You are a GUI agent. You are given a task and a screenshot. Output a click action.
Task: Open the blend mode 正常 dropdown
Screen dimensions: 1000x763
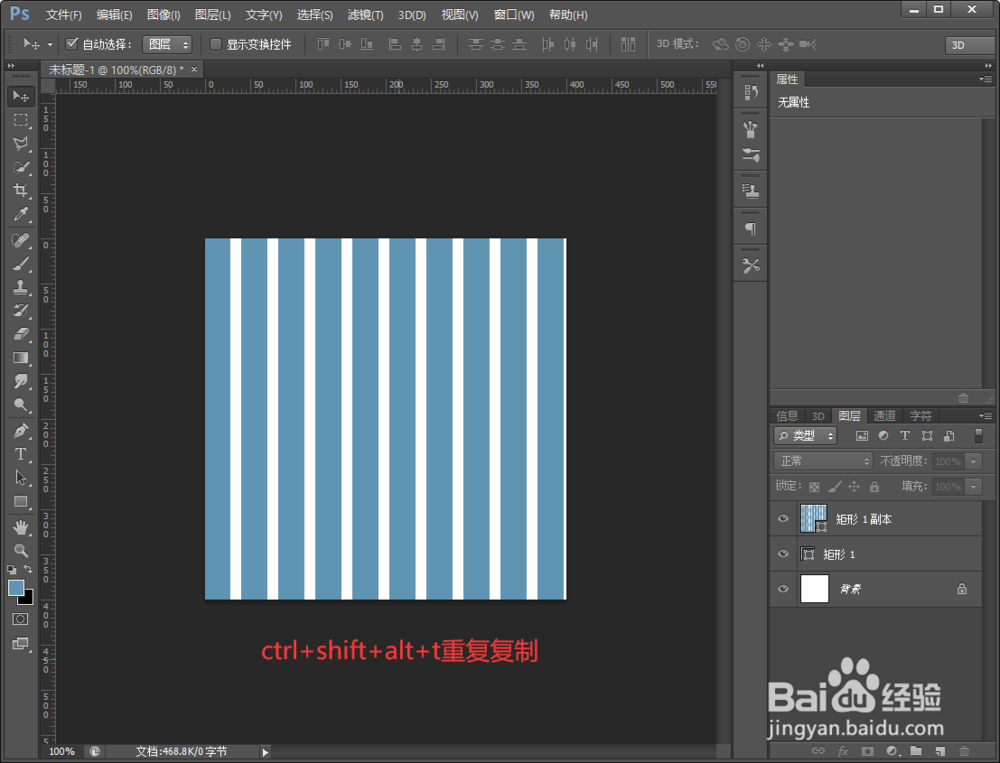click(x=823, y=461)
